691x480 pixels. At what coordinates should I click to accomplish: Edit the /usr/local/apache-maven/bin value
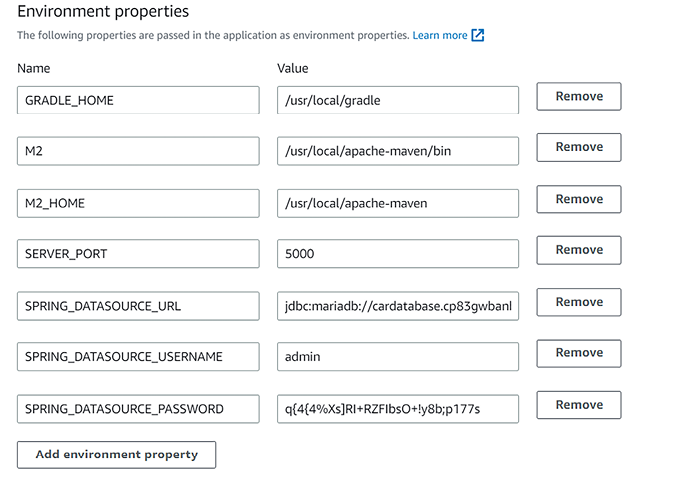pyautogui.click(x=397, y=151)
